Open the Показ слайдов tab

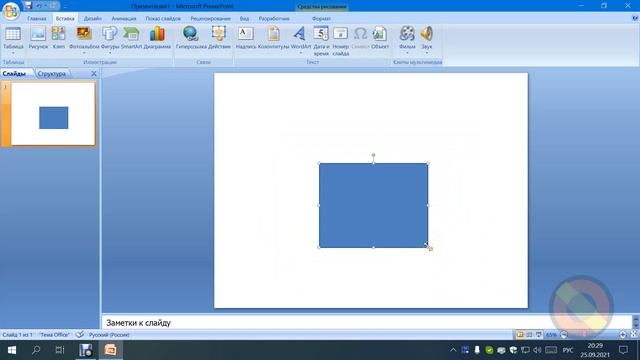163,18
